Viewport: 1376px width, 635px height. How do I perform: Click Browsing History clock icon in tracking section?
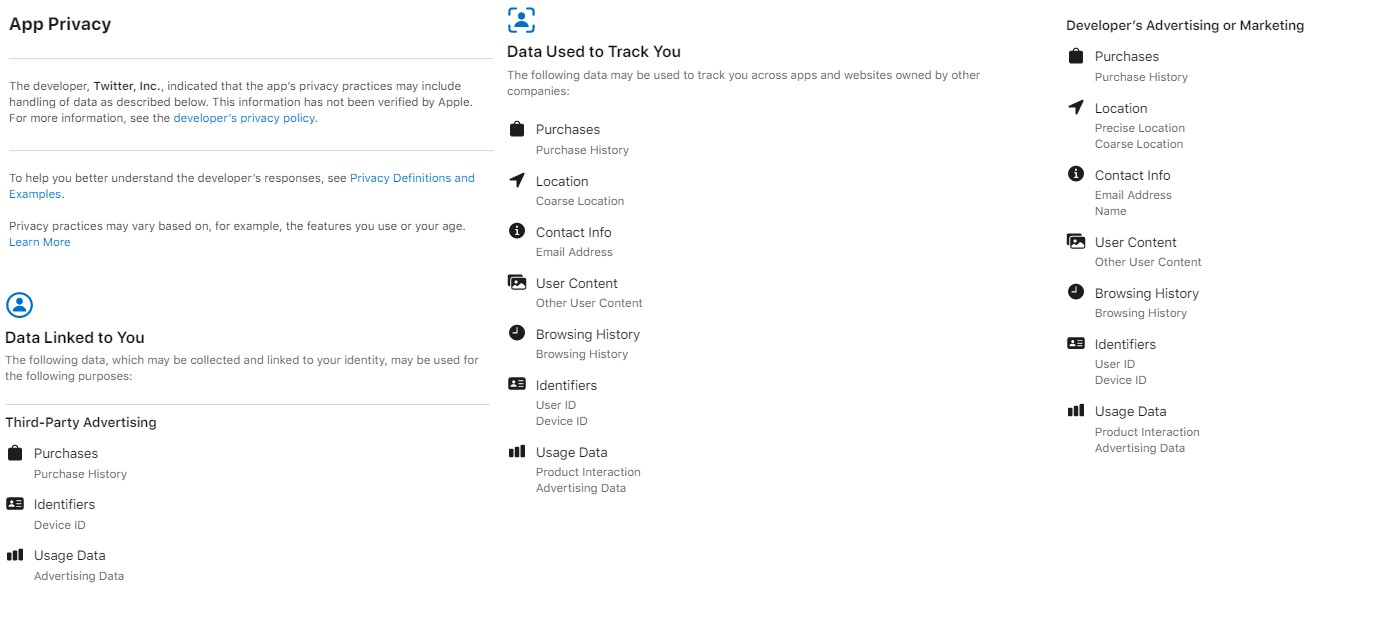click(x=517, y=333)
